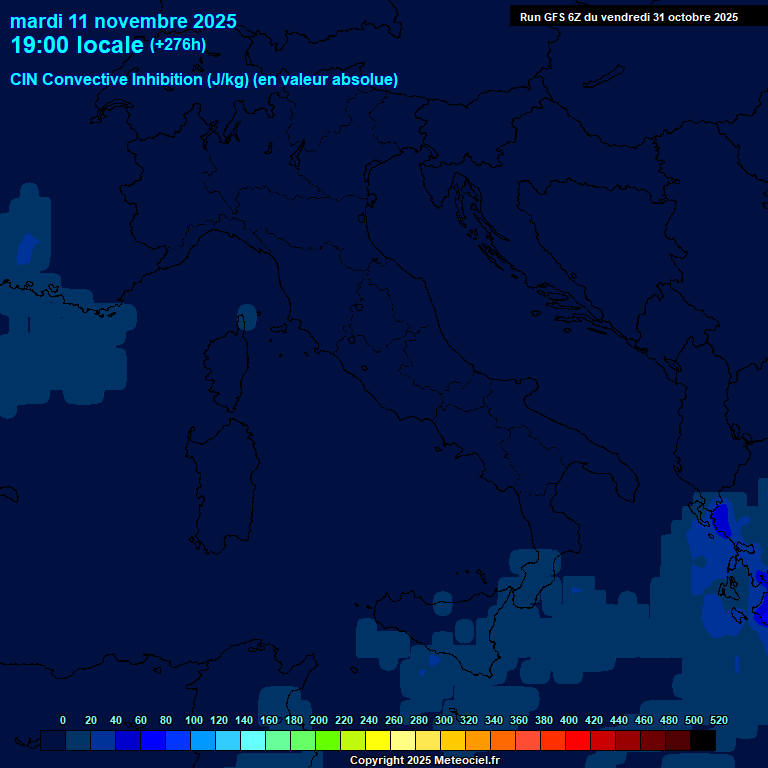The image size is (768, 768).
Task: Click the "0" value label on the scale
Action: point(63,720)
